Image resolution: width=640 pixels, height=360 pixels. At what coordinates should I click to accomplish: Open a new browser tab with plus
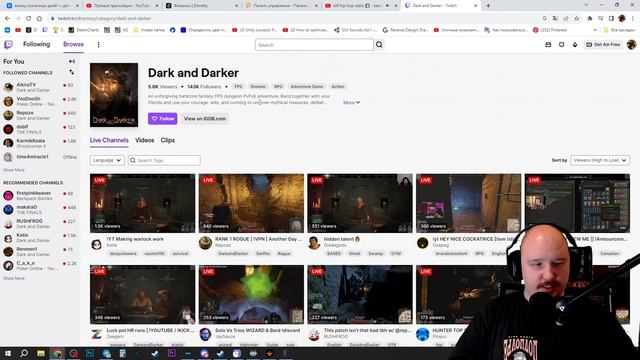point(488,6)
